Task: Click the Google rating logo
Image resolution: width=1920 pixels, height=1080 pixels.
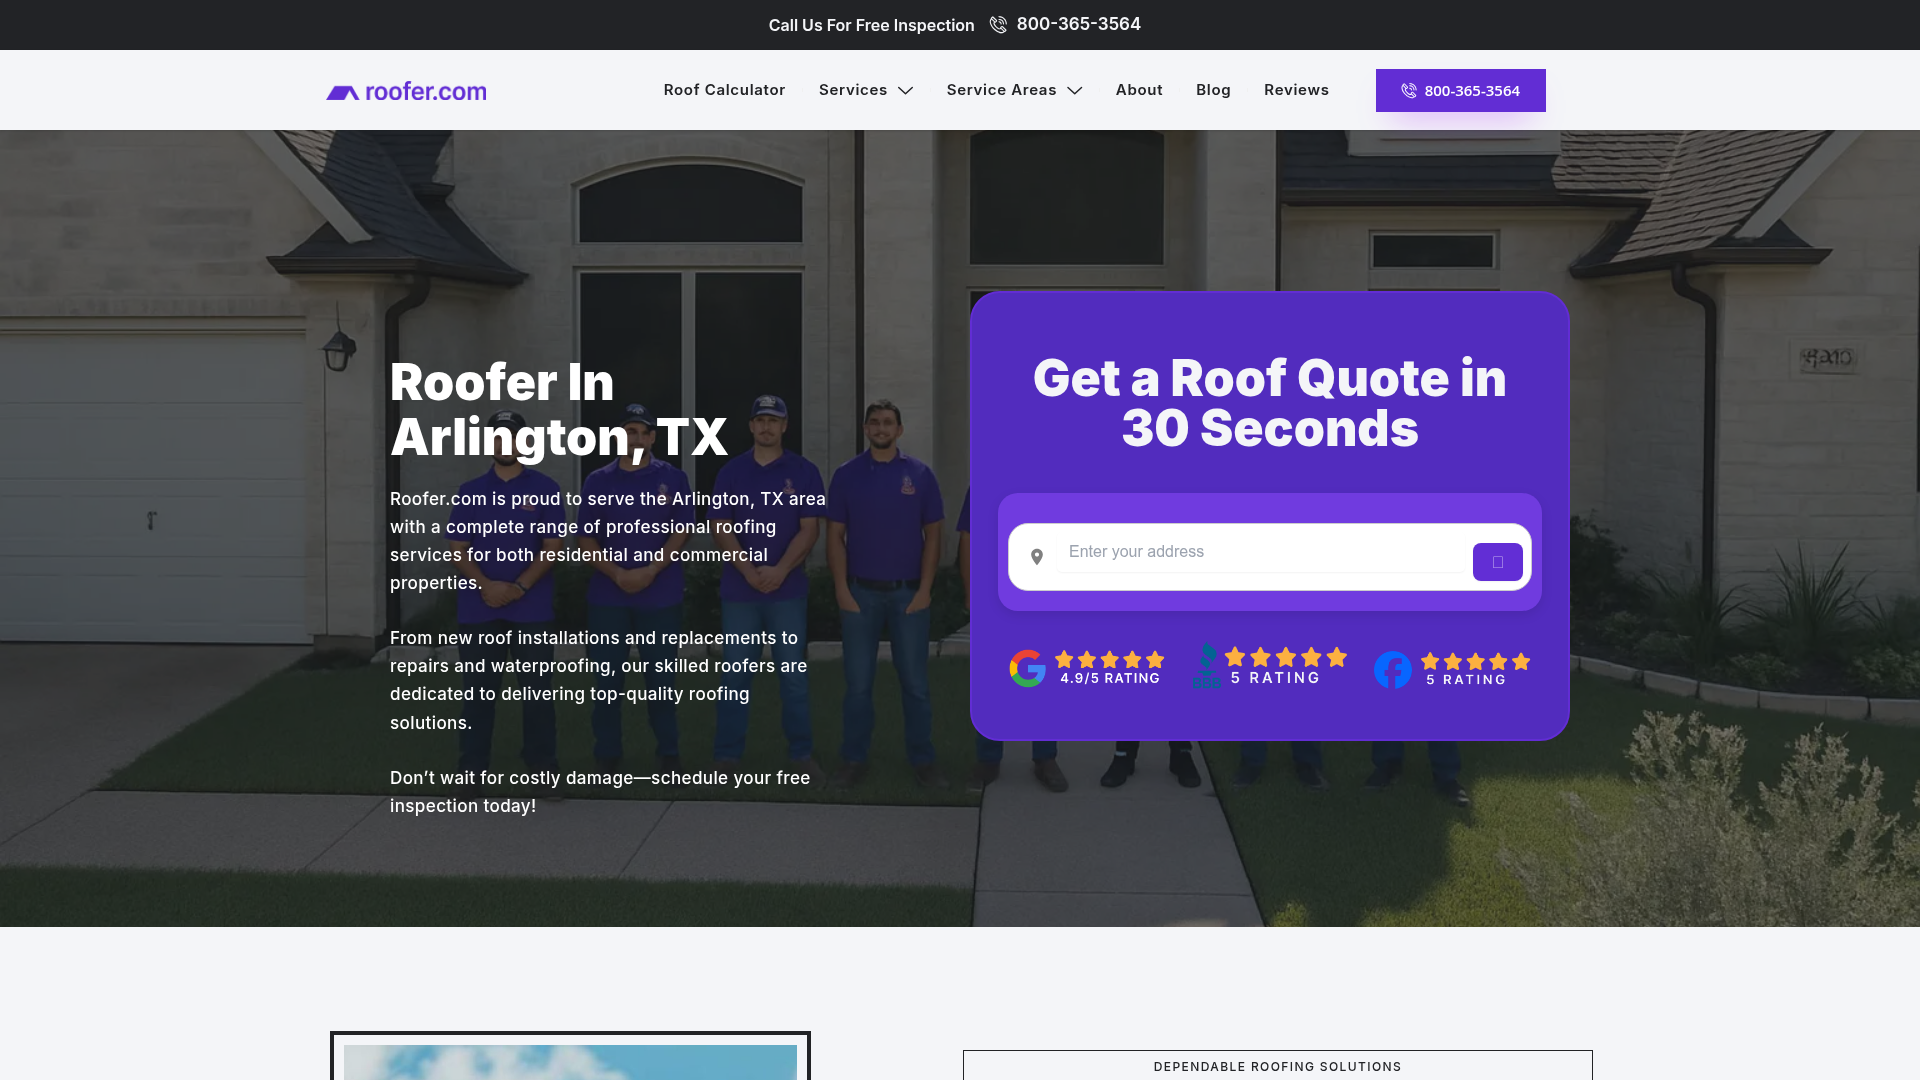Action: point(1027,668)
